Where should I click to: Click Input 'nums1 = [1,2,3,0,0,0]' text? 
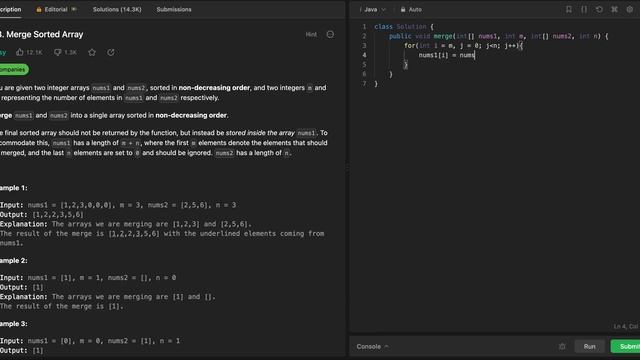[70, 205]
